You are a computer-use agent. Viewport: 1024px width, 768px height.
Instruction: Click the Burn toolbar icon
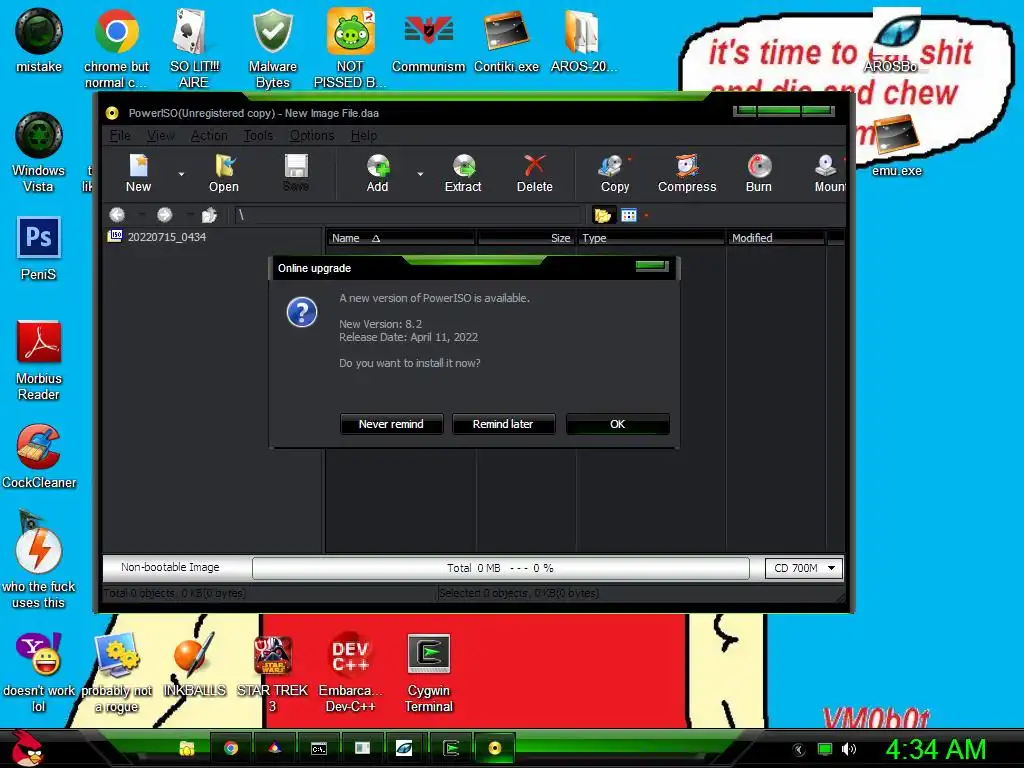coord(759,173)
